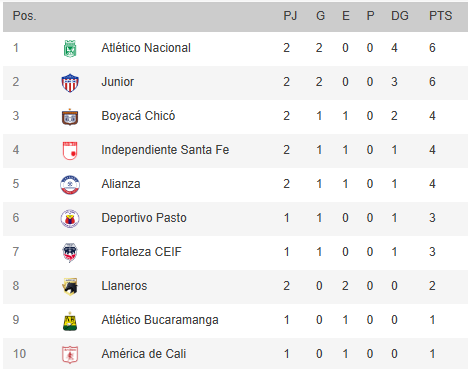Select the Deportivo Pasto team name
Viewport: 468px width, 369px height.
(144, 218)
